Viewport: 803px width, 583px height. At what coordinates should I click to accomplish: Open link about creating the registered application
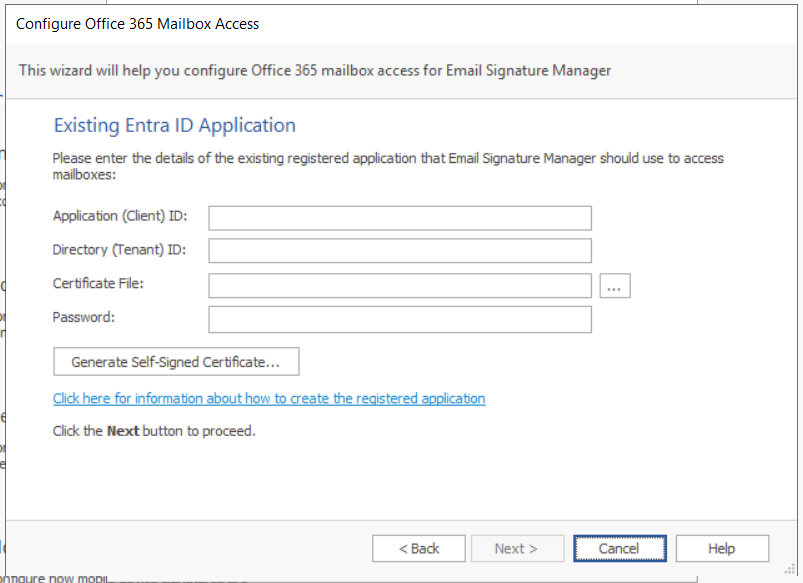click(x=269, y=399)
